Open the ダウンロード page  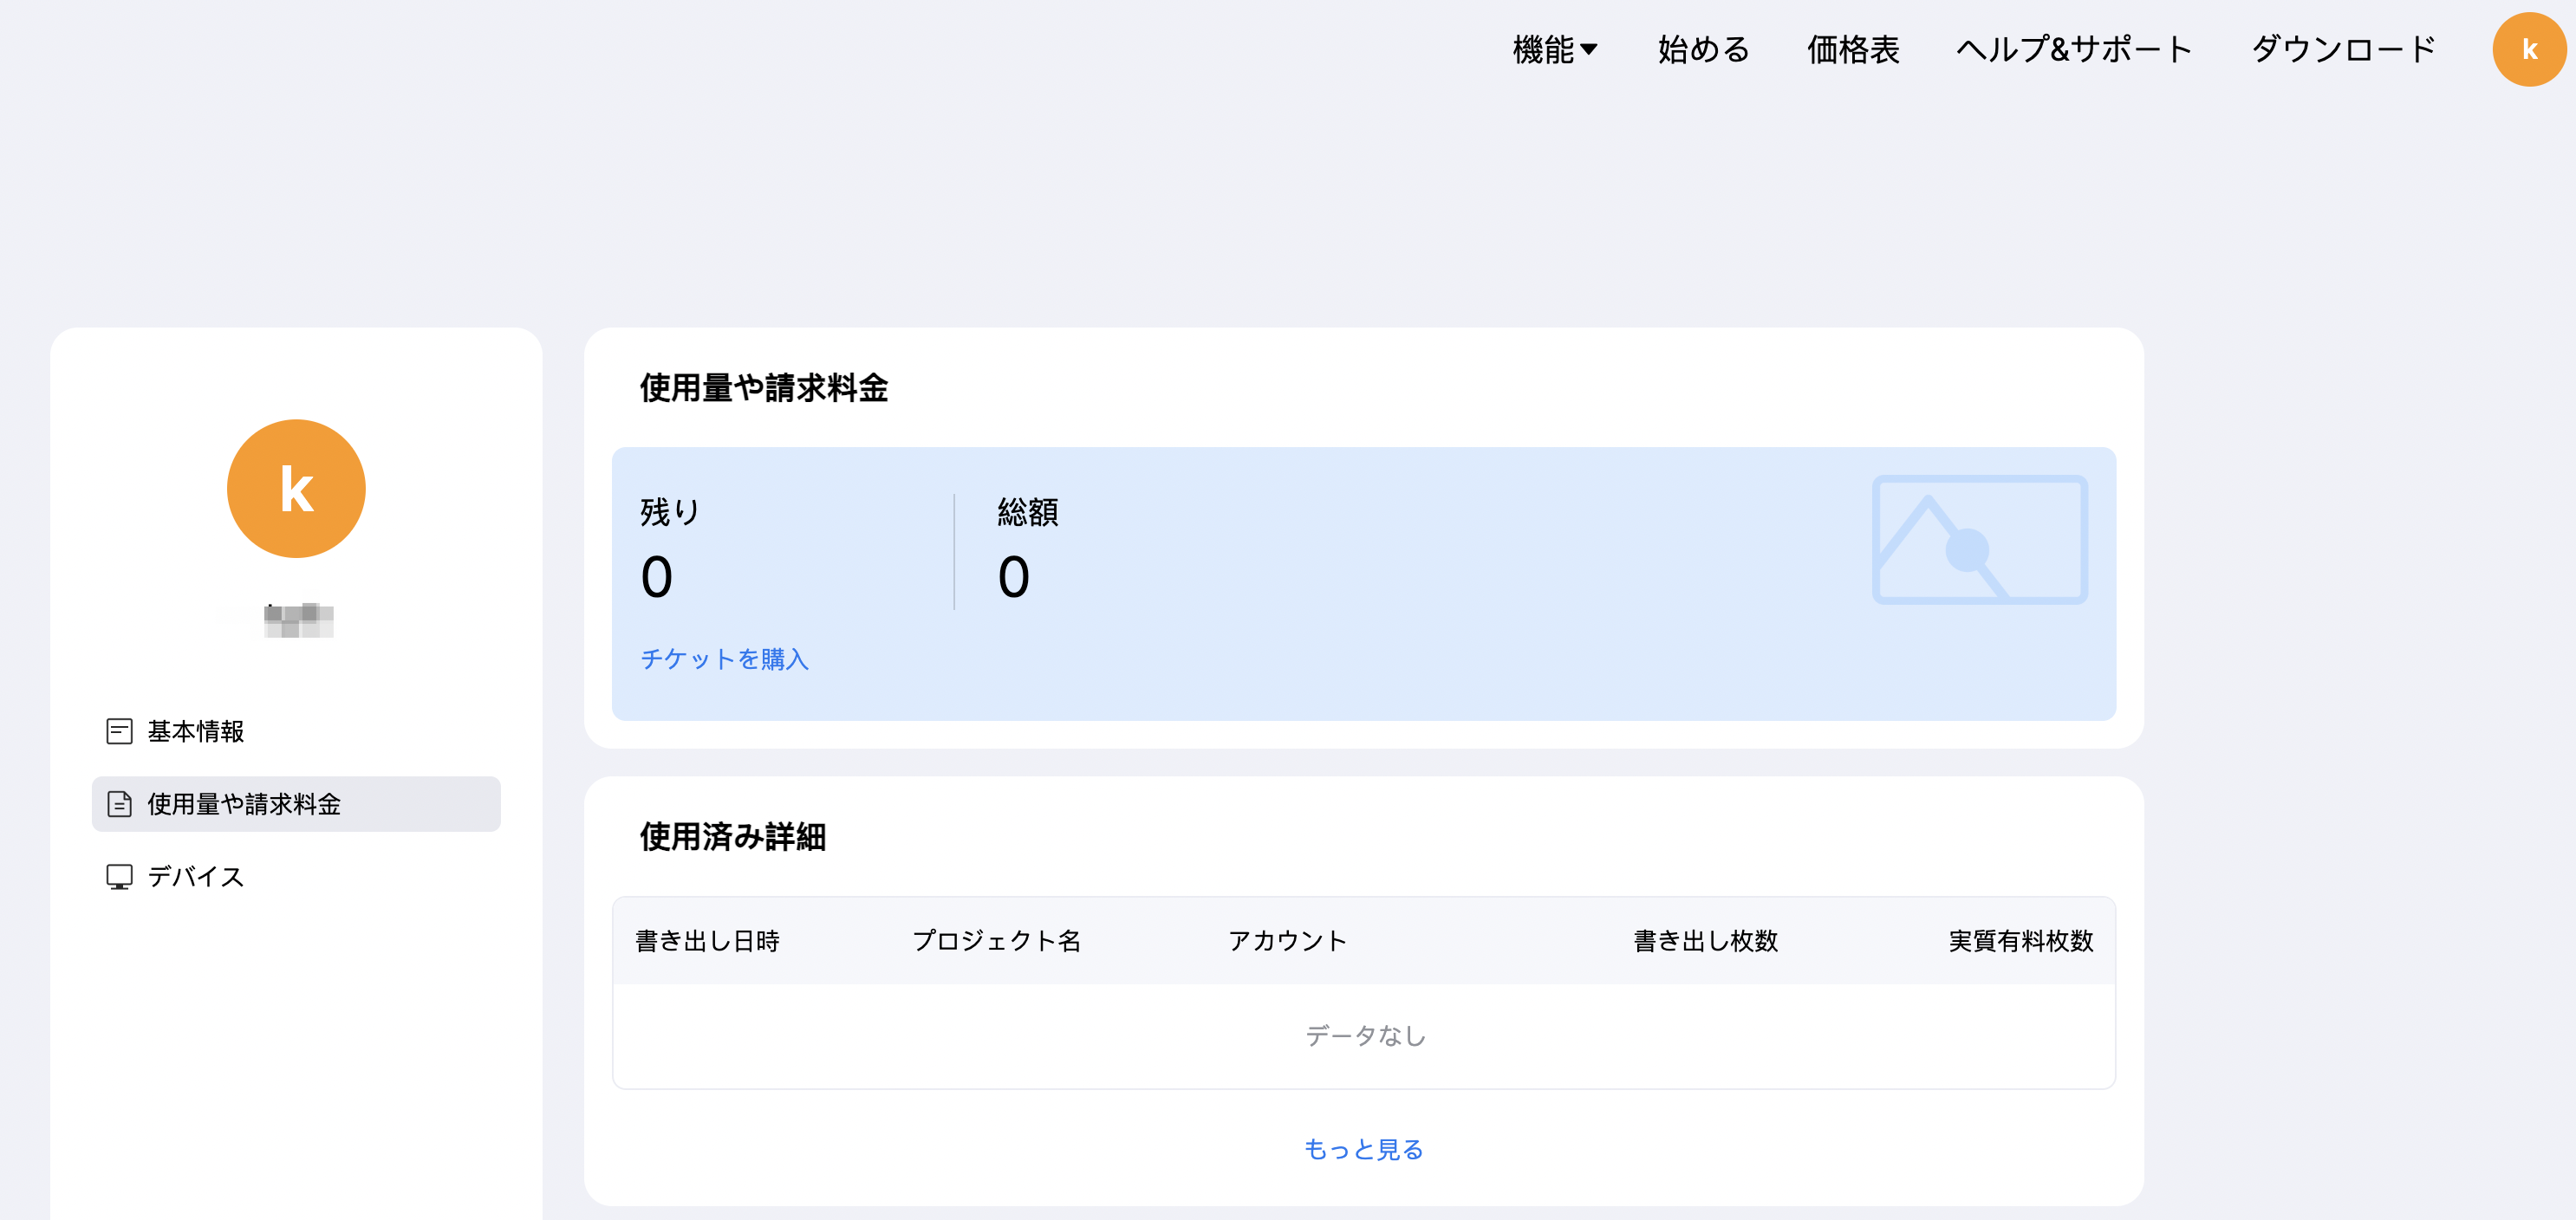click(2342, 50)
